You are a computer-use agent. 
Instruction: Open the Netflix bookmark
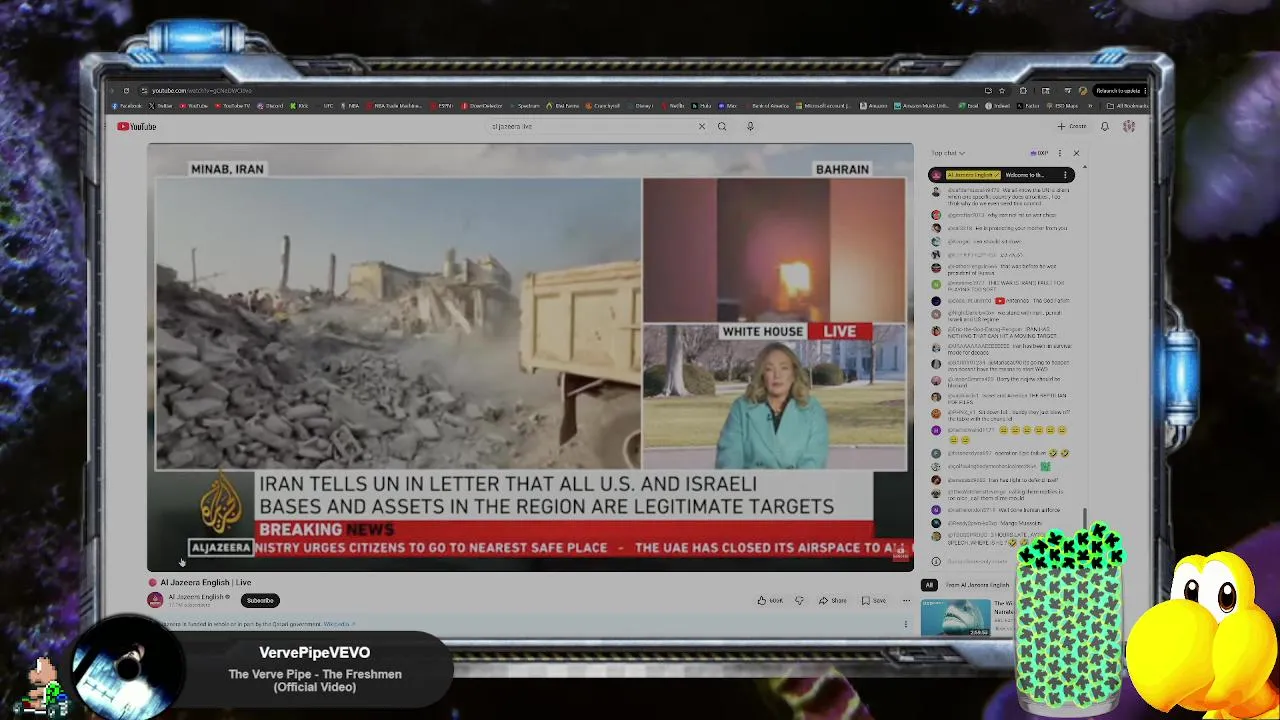point(673,106)
